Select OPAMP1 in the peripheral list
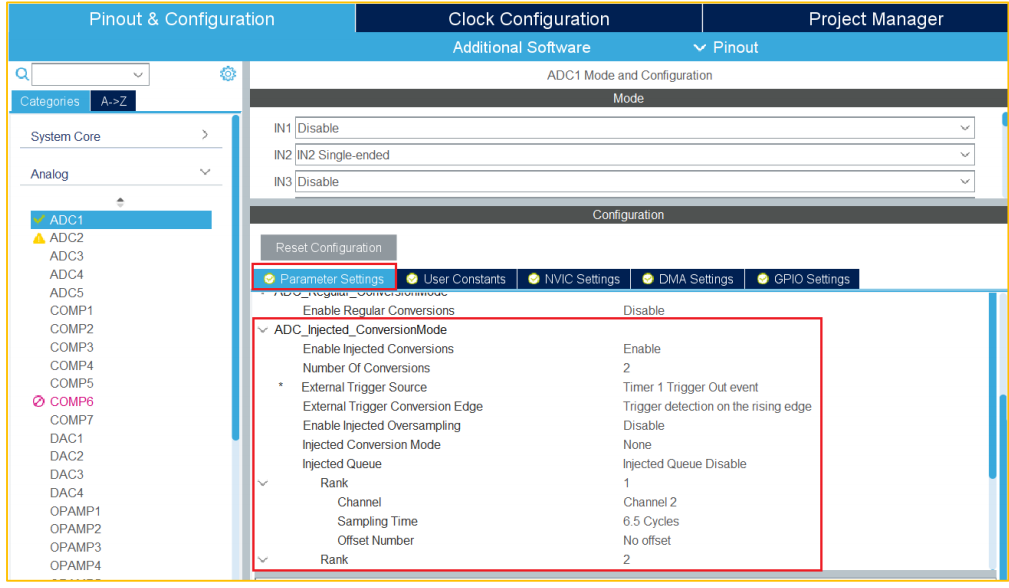1009x588 pixels. coord(75,511)
